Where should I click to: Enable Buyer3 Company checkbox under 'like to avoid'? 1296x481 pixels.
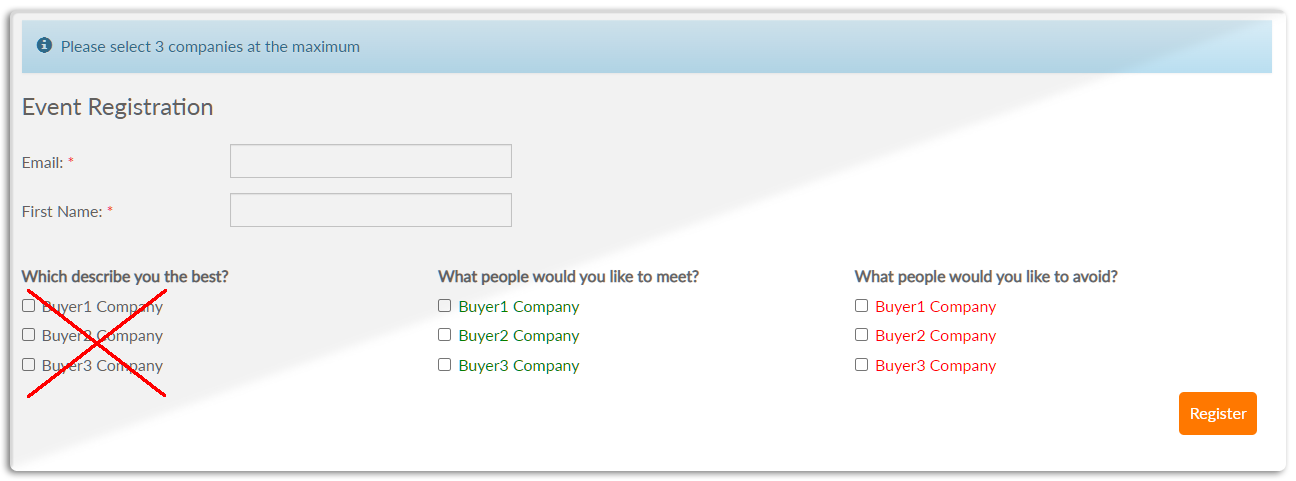tap(862, 365)
